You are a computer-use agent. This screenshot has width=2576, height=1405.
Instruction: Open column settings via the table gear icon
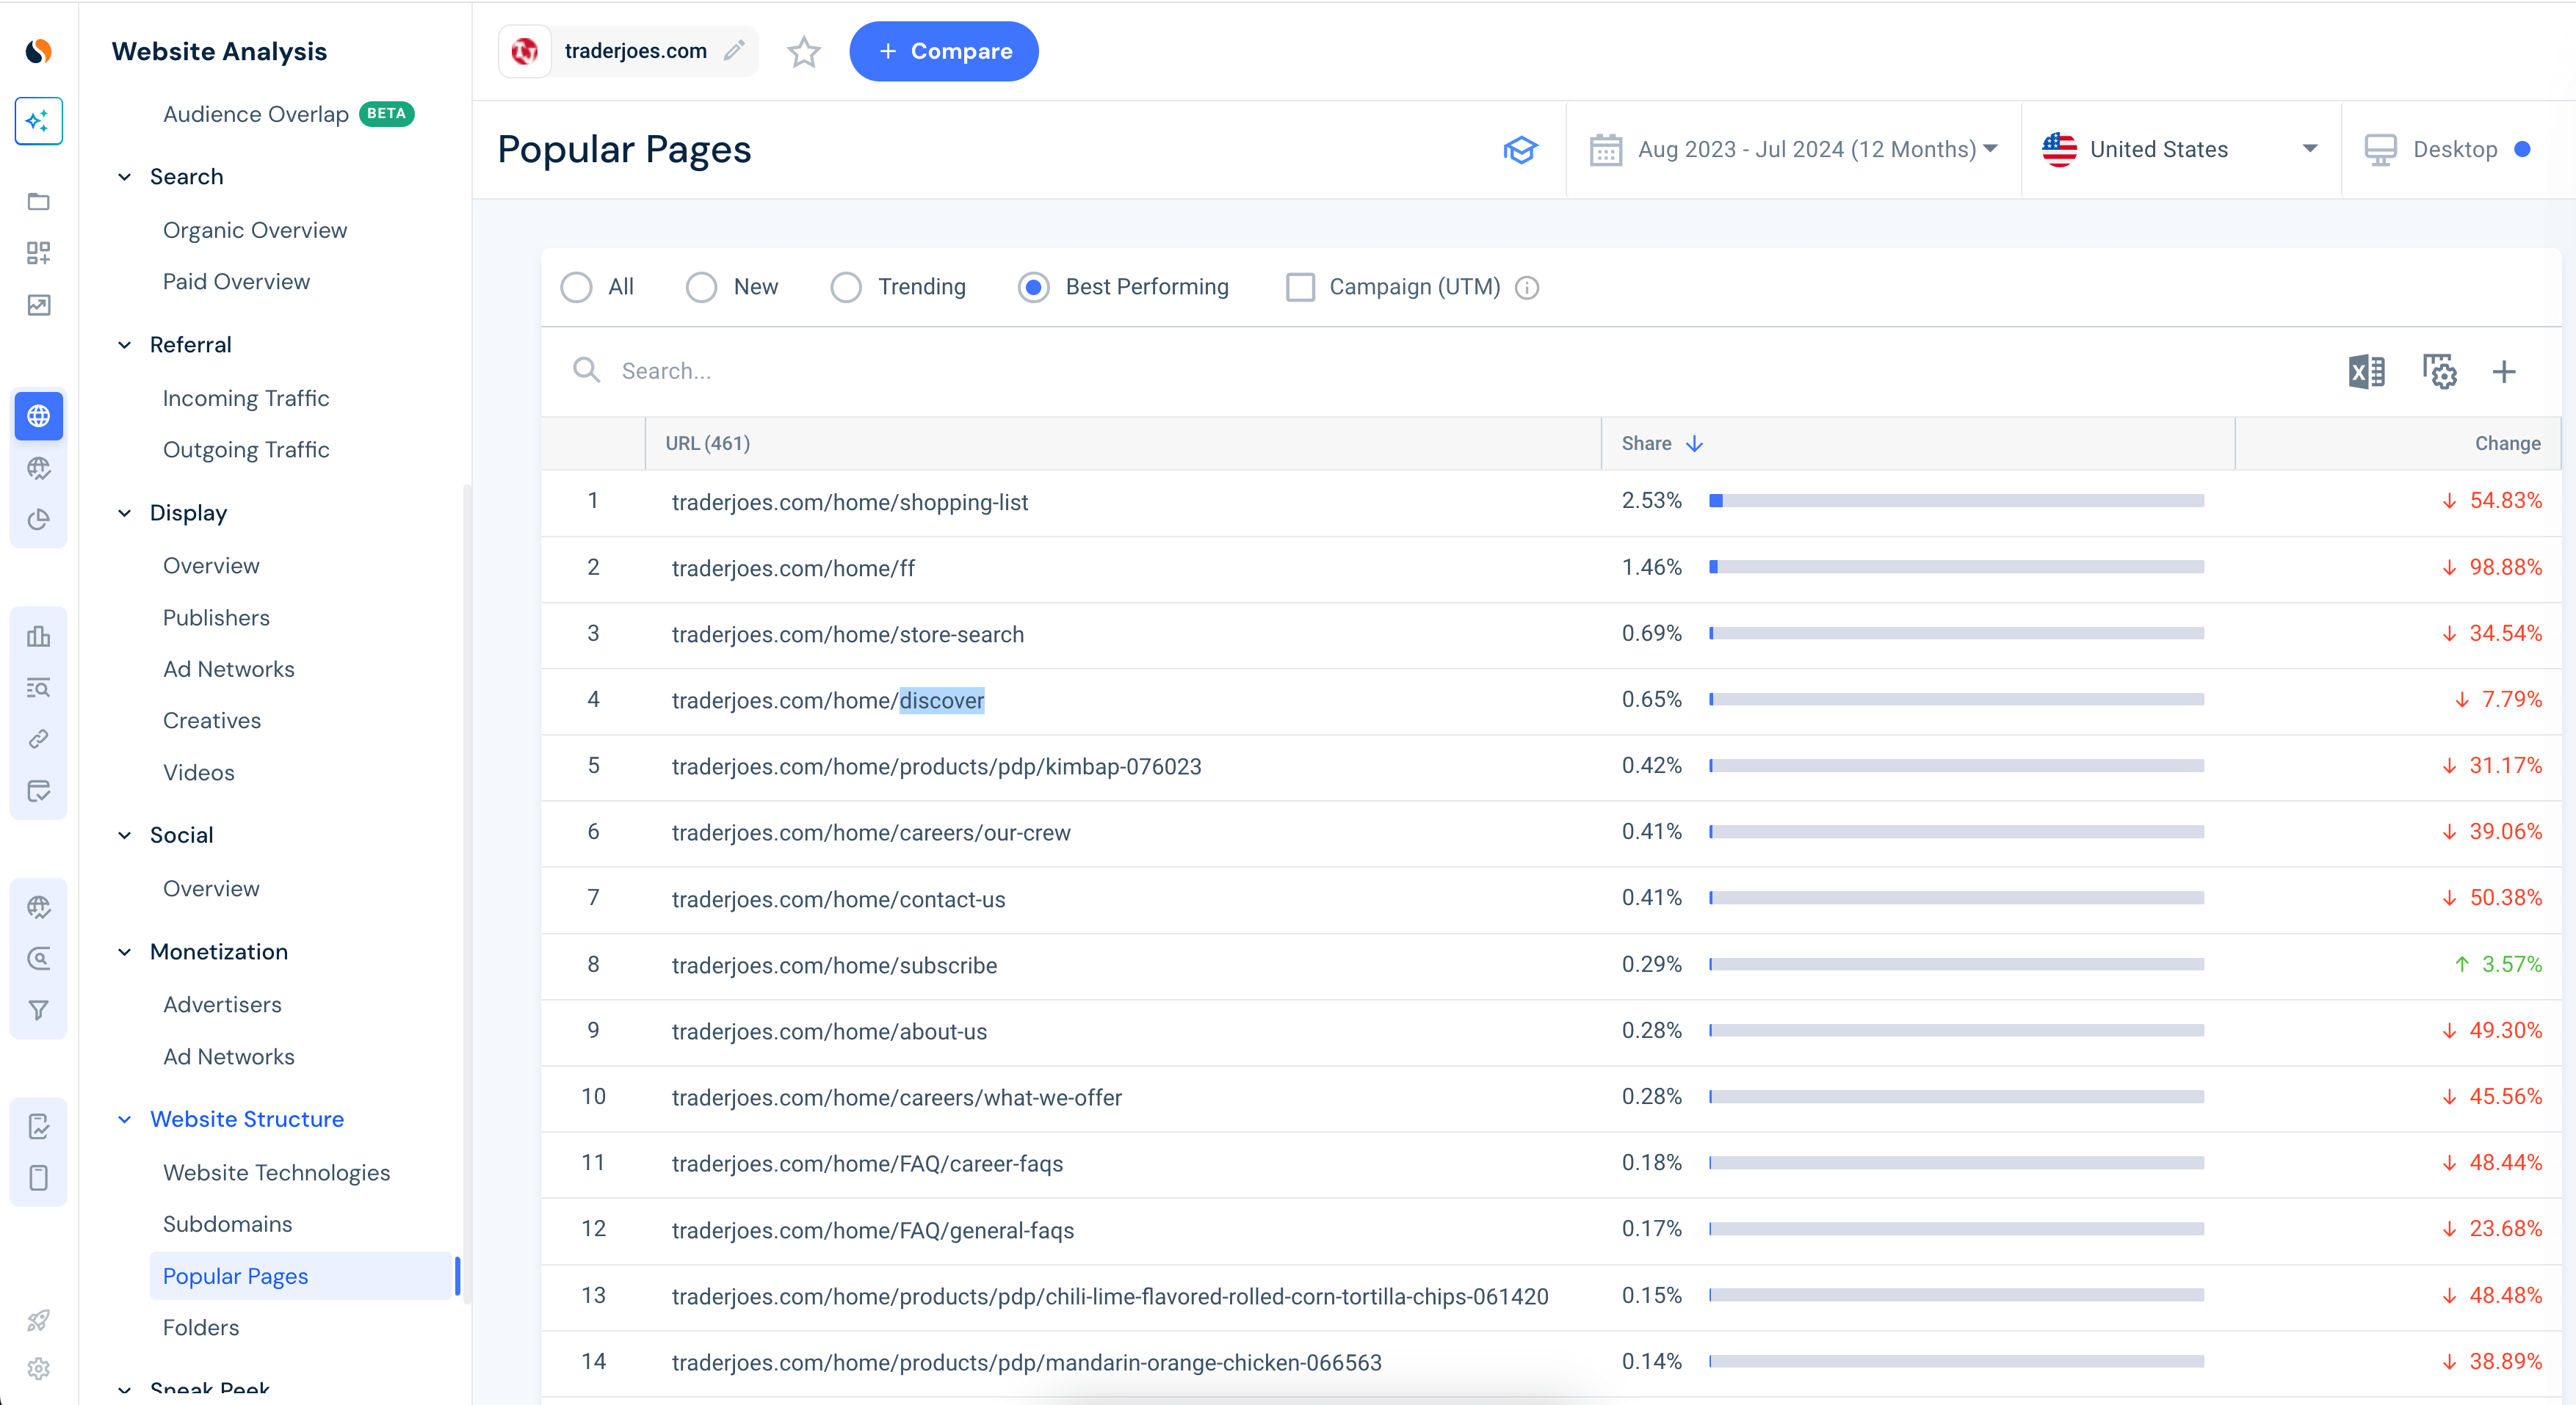(x=2439, y=371)
